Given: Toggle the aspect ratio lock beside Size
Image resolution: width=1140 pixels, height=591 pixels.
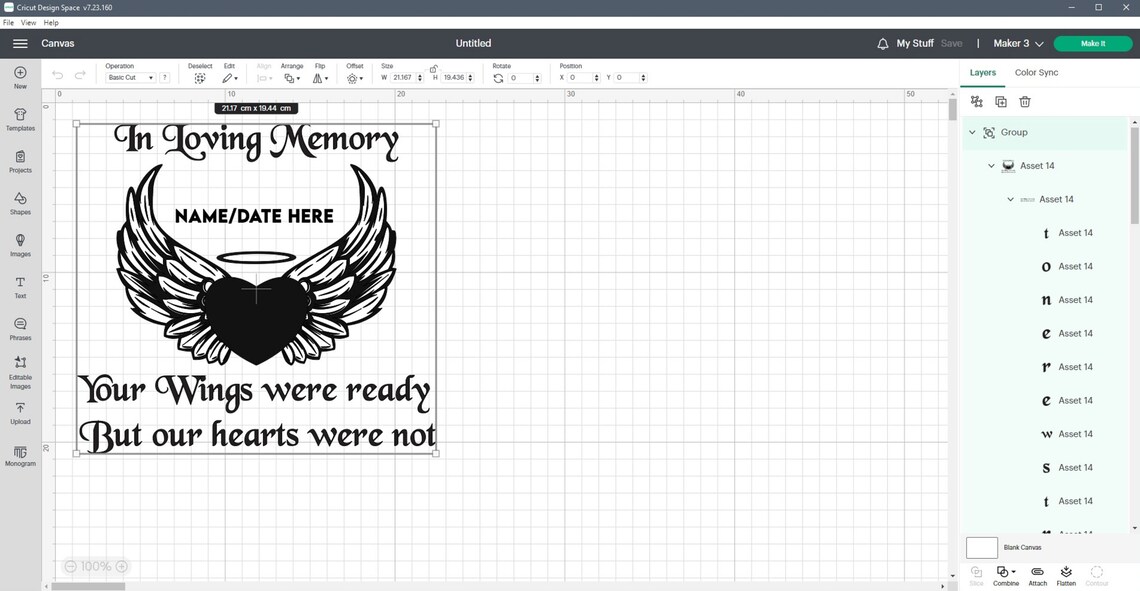Looking at the screenshot, I should click(433, 70).
